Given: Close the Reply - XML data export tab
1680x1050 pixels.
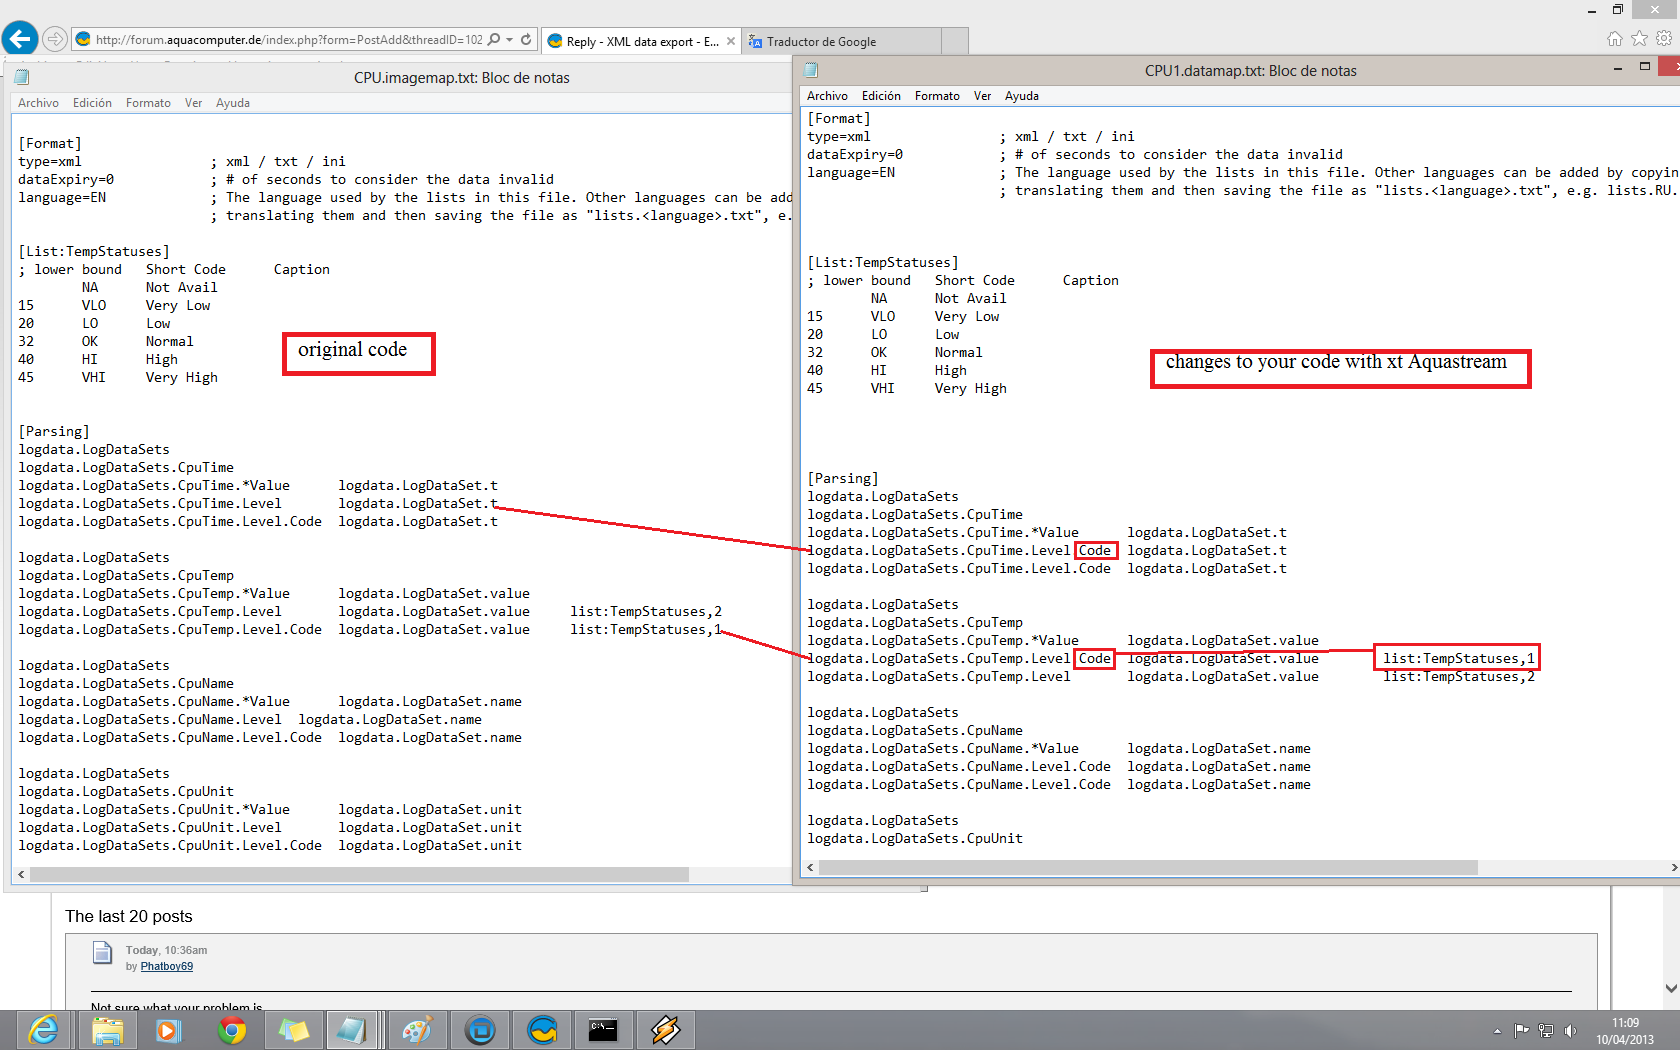Looking at the screenshot, I should click(x=731, y=41).
